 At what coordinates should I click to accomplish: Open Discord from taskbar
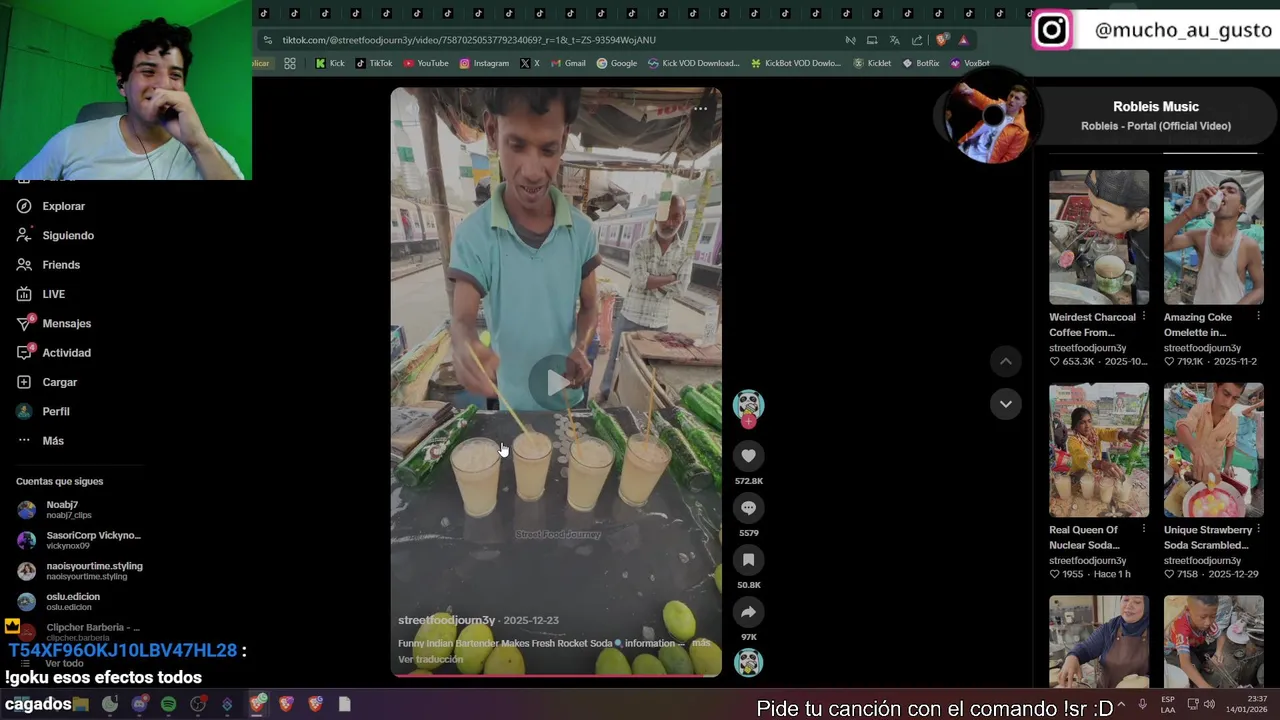(x=139, y=704)
